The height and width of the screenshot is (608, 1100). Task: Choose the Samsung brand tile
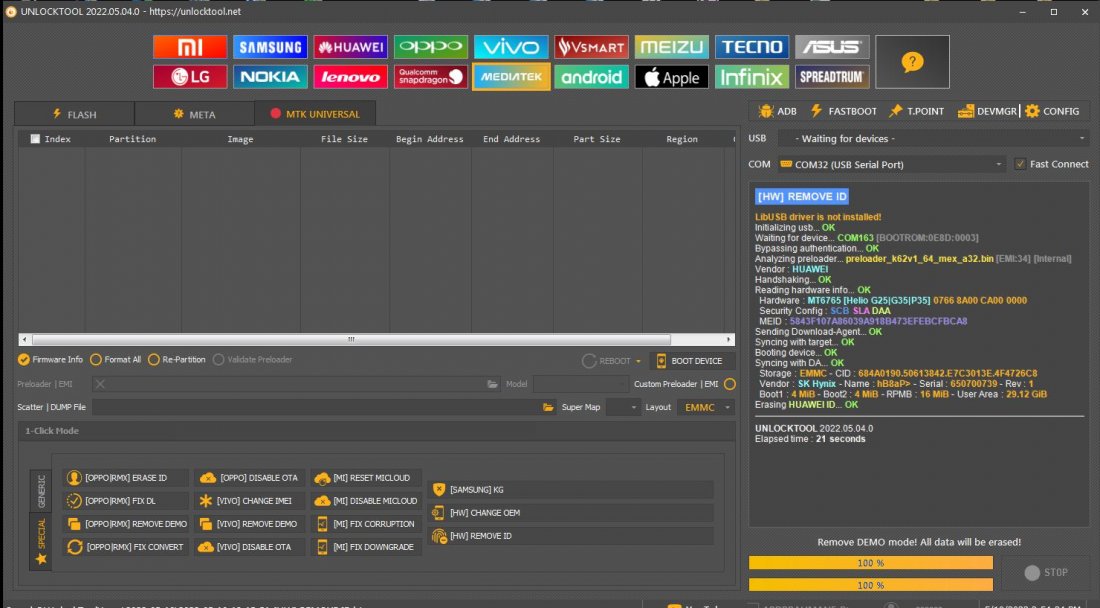click(270, 47)
